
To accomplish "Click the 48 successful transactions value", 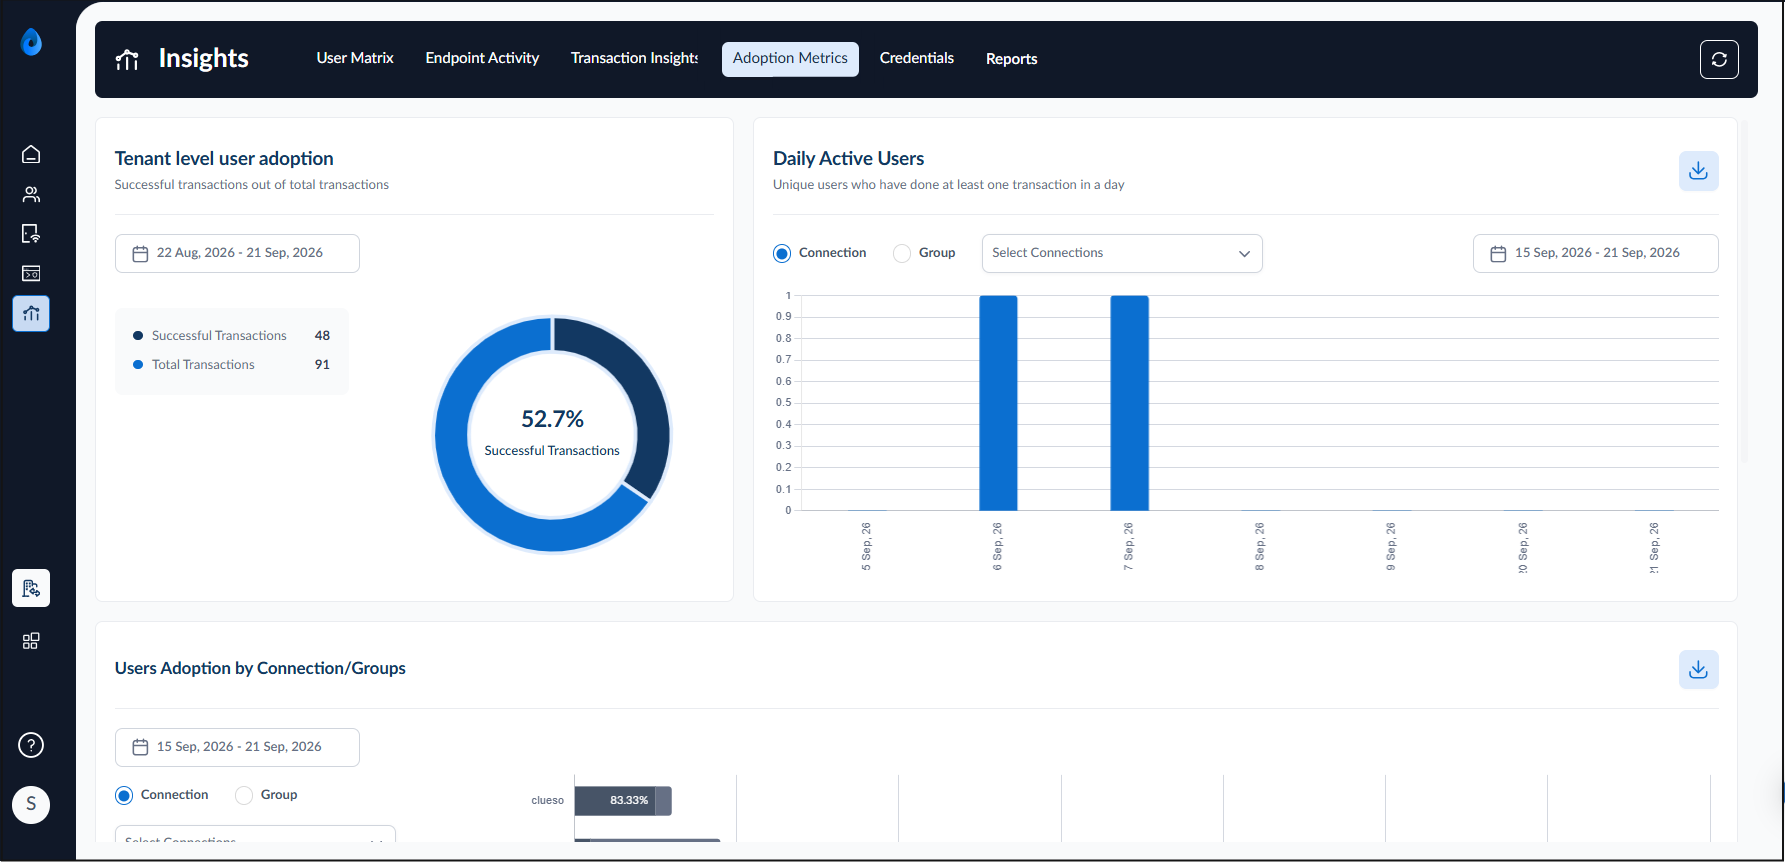I will pyautogui.click(x=322, y=336).
